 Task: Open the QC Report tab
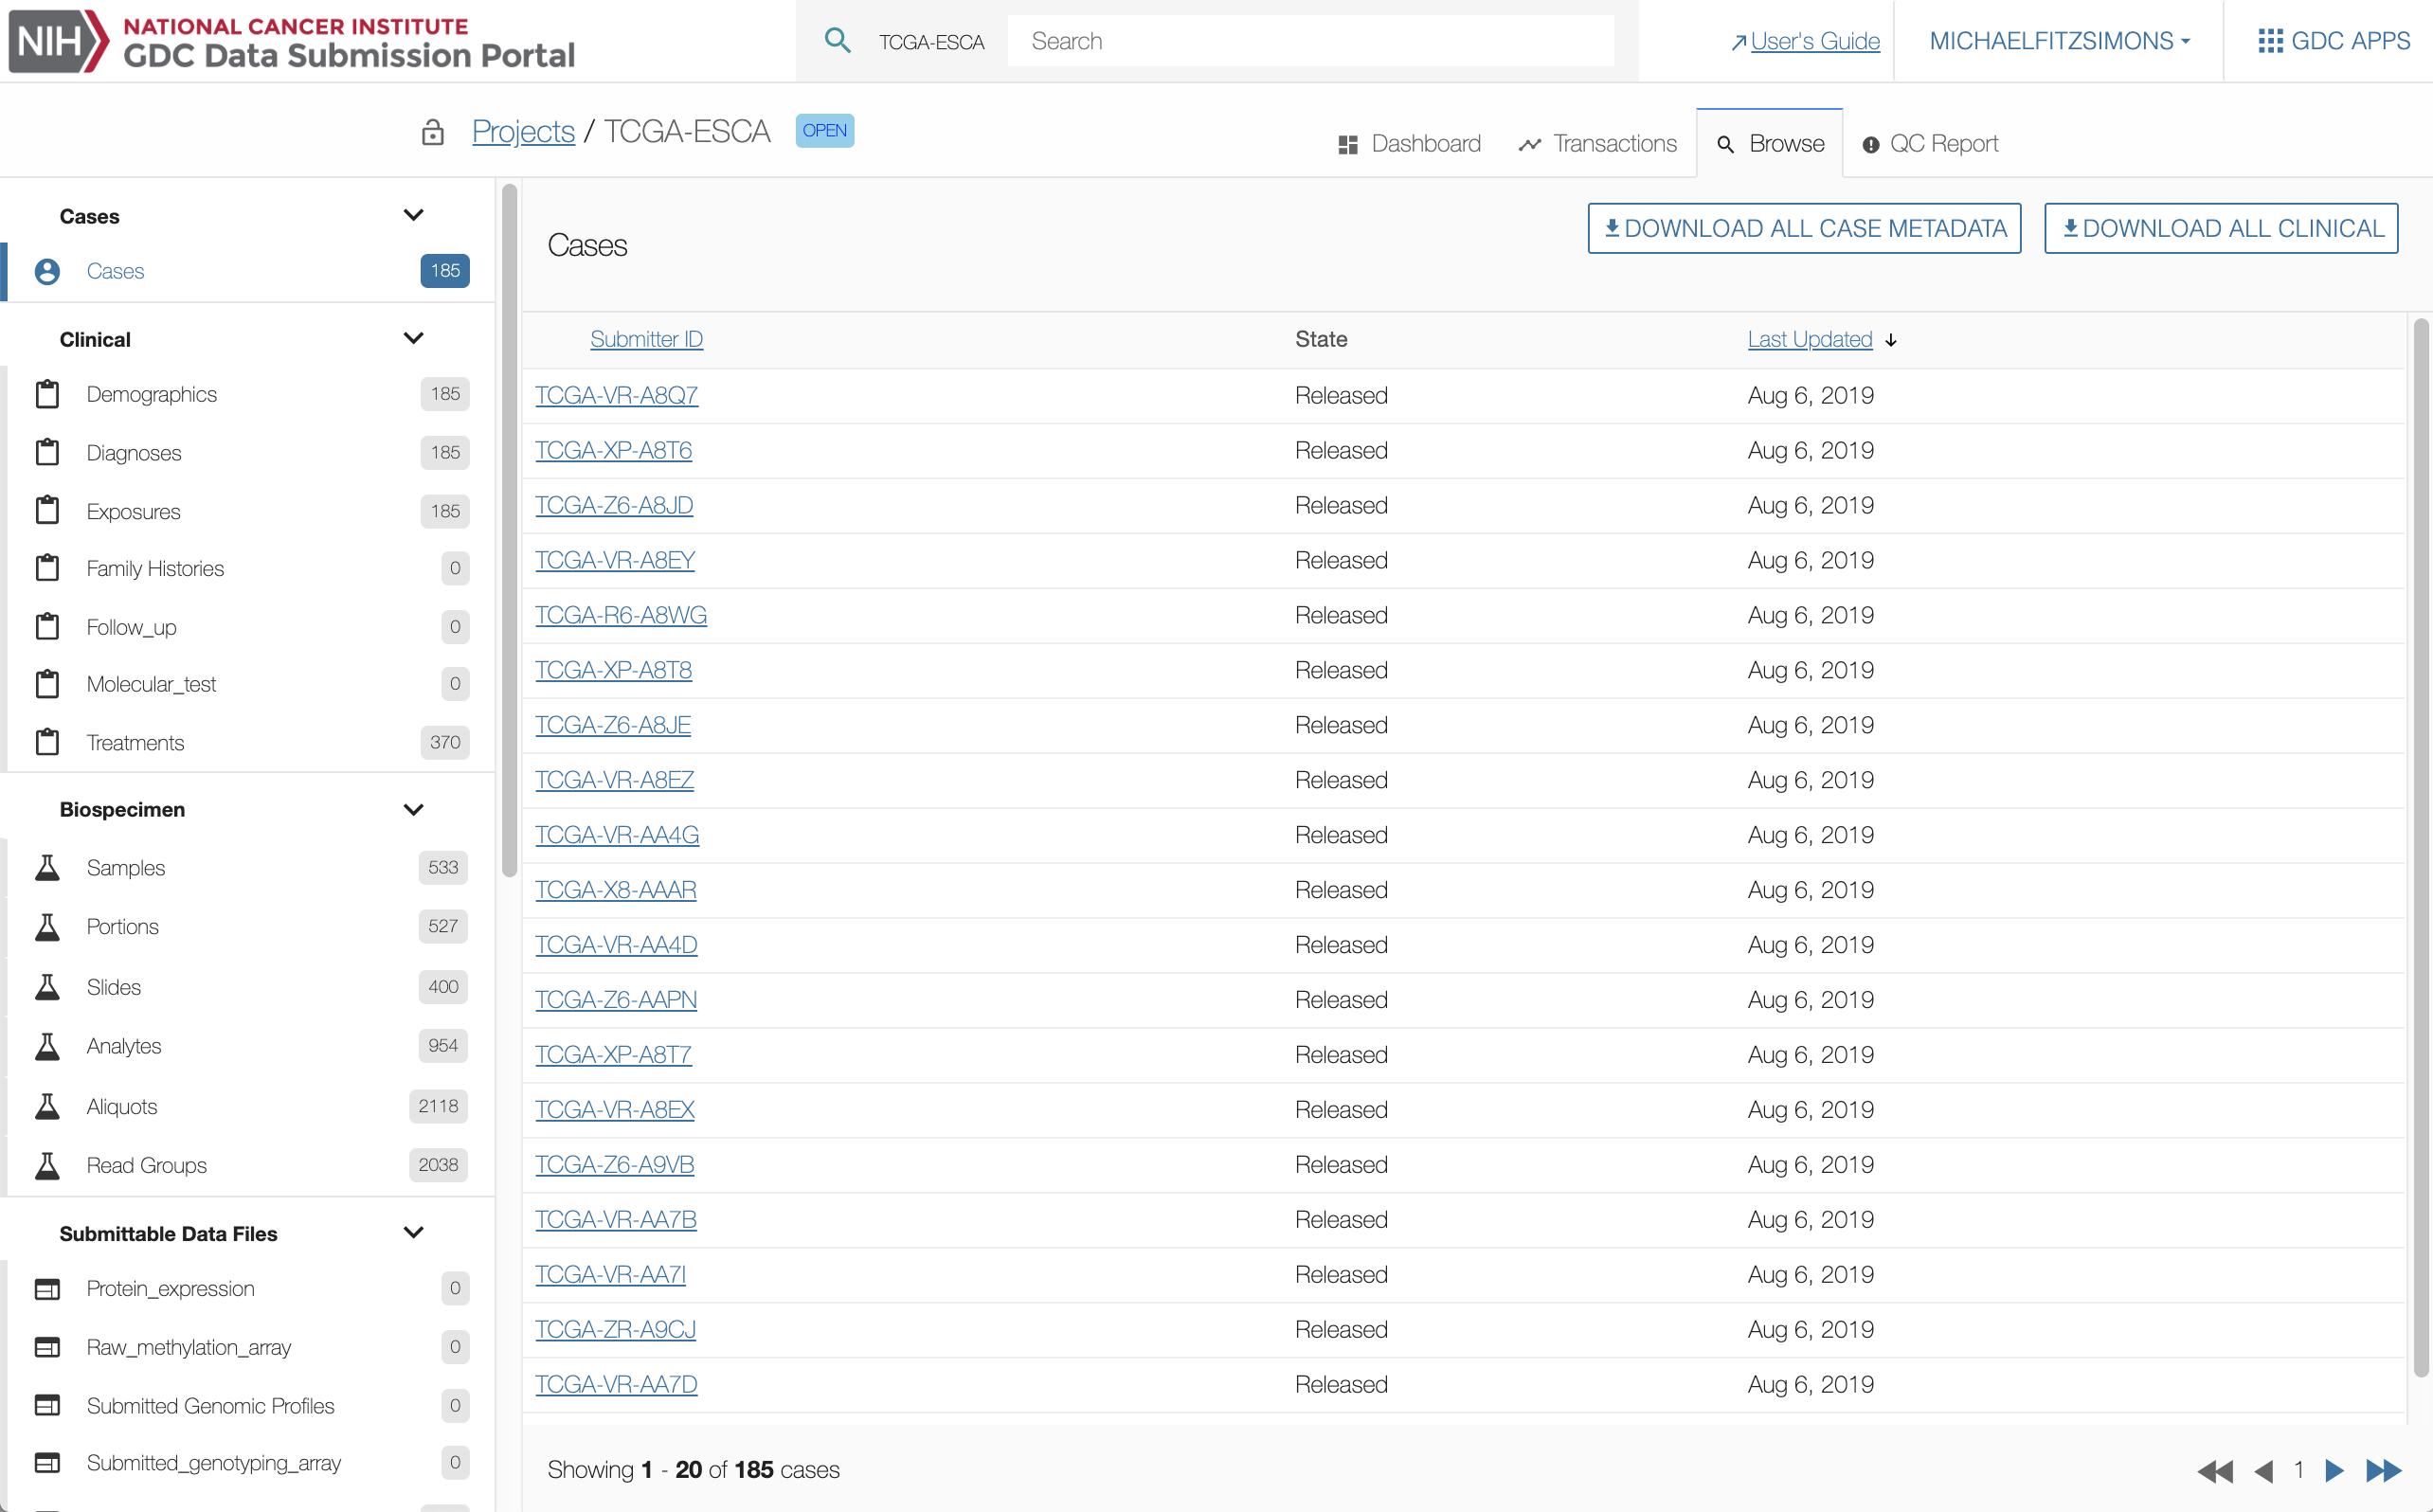click(1929, 144)
